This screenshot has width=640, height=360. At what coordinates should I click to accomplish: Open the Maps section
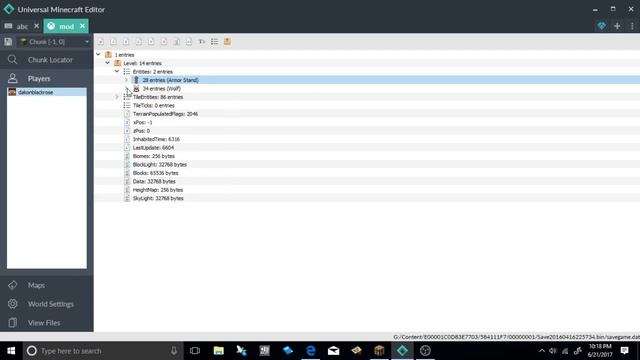(47, 285)
